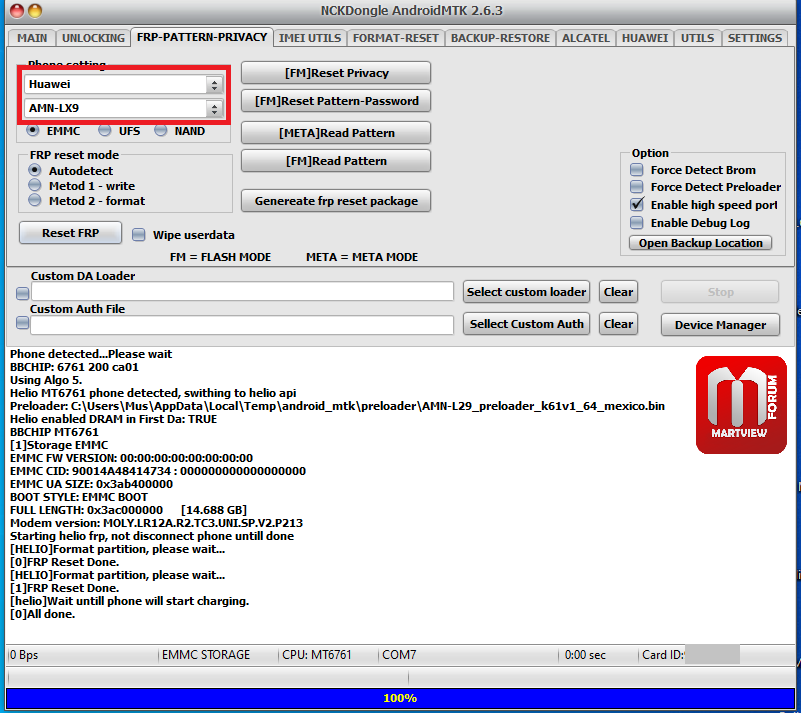Click the 'BOOT STYLE: EMMC BOOT' log line
Screen dimensions: 801x713
(x=79, y=497)
